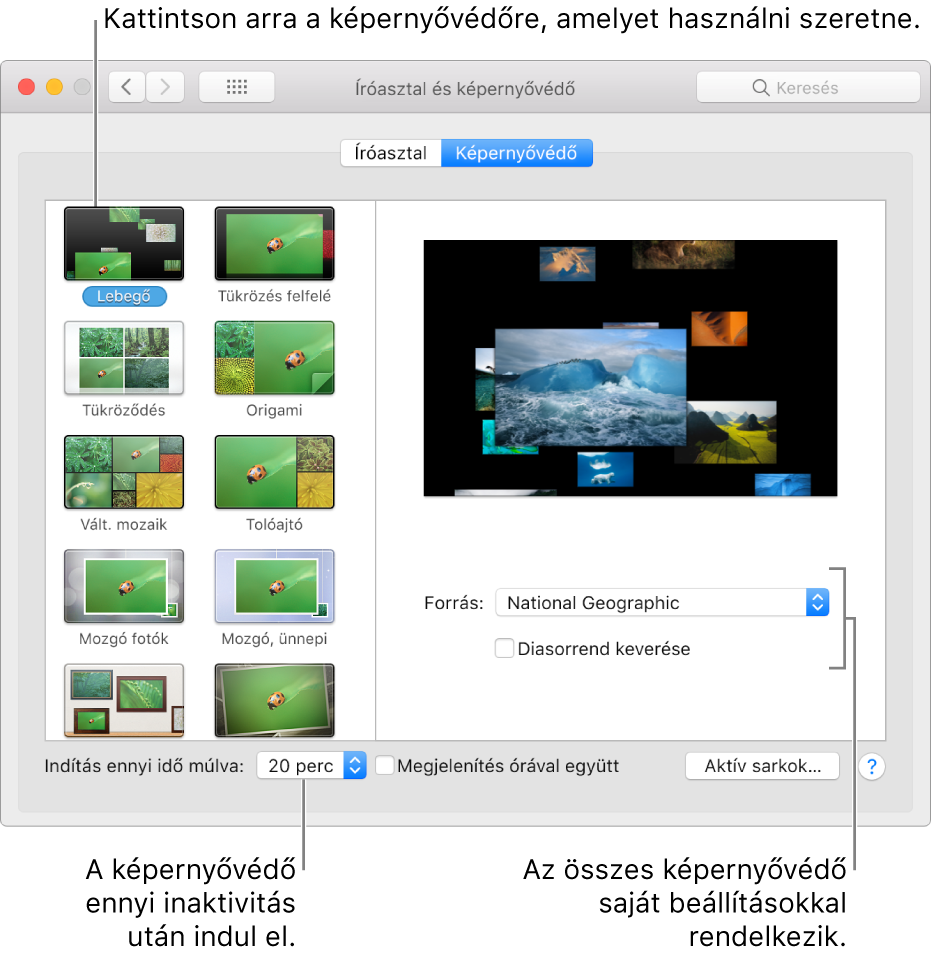Image resolution: width=931 pixels, height=955 pixels.
Task: Click the Lebegő label under the thumbnail
Action: point(124,297)
